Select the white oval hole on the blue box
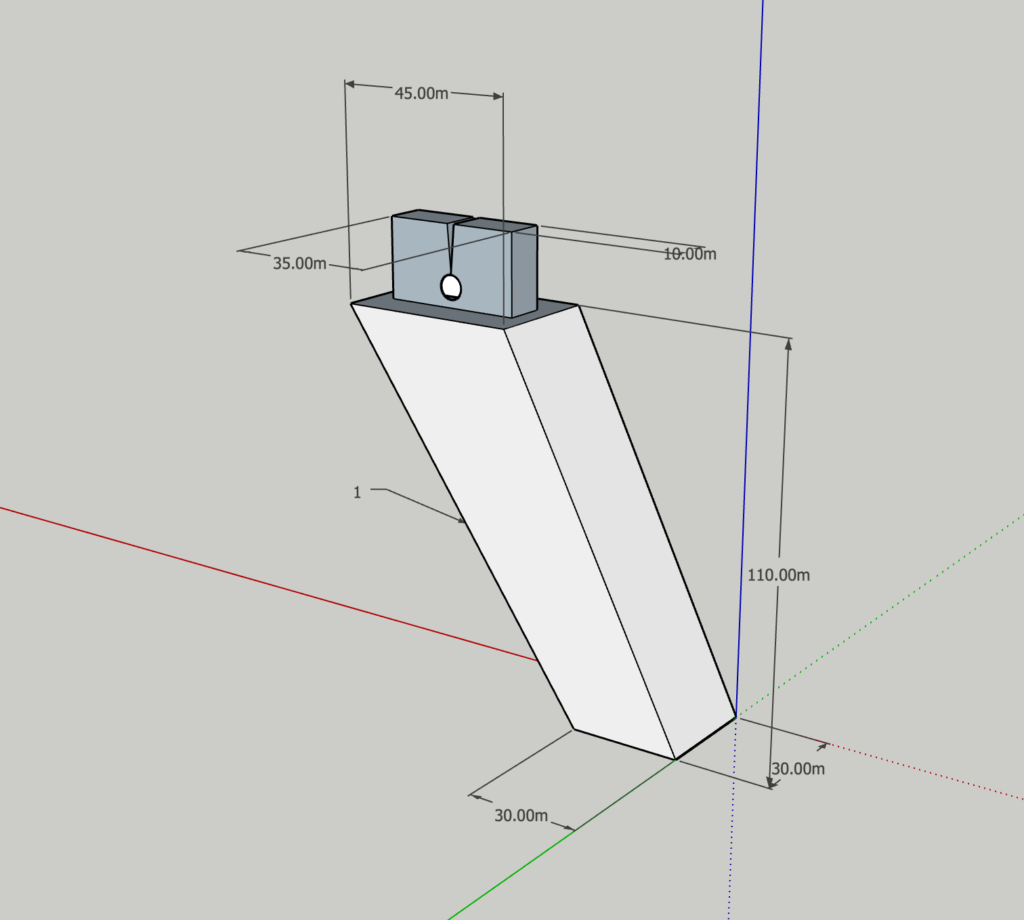This screenshot has width=1024, height=920. 451,287
